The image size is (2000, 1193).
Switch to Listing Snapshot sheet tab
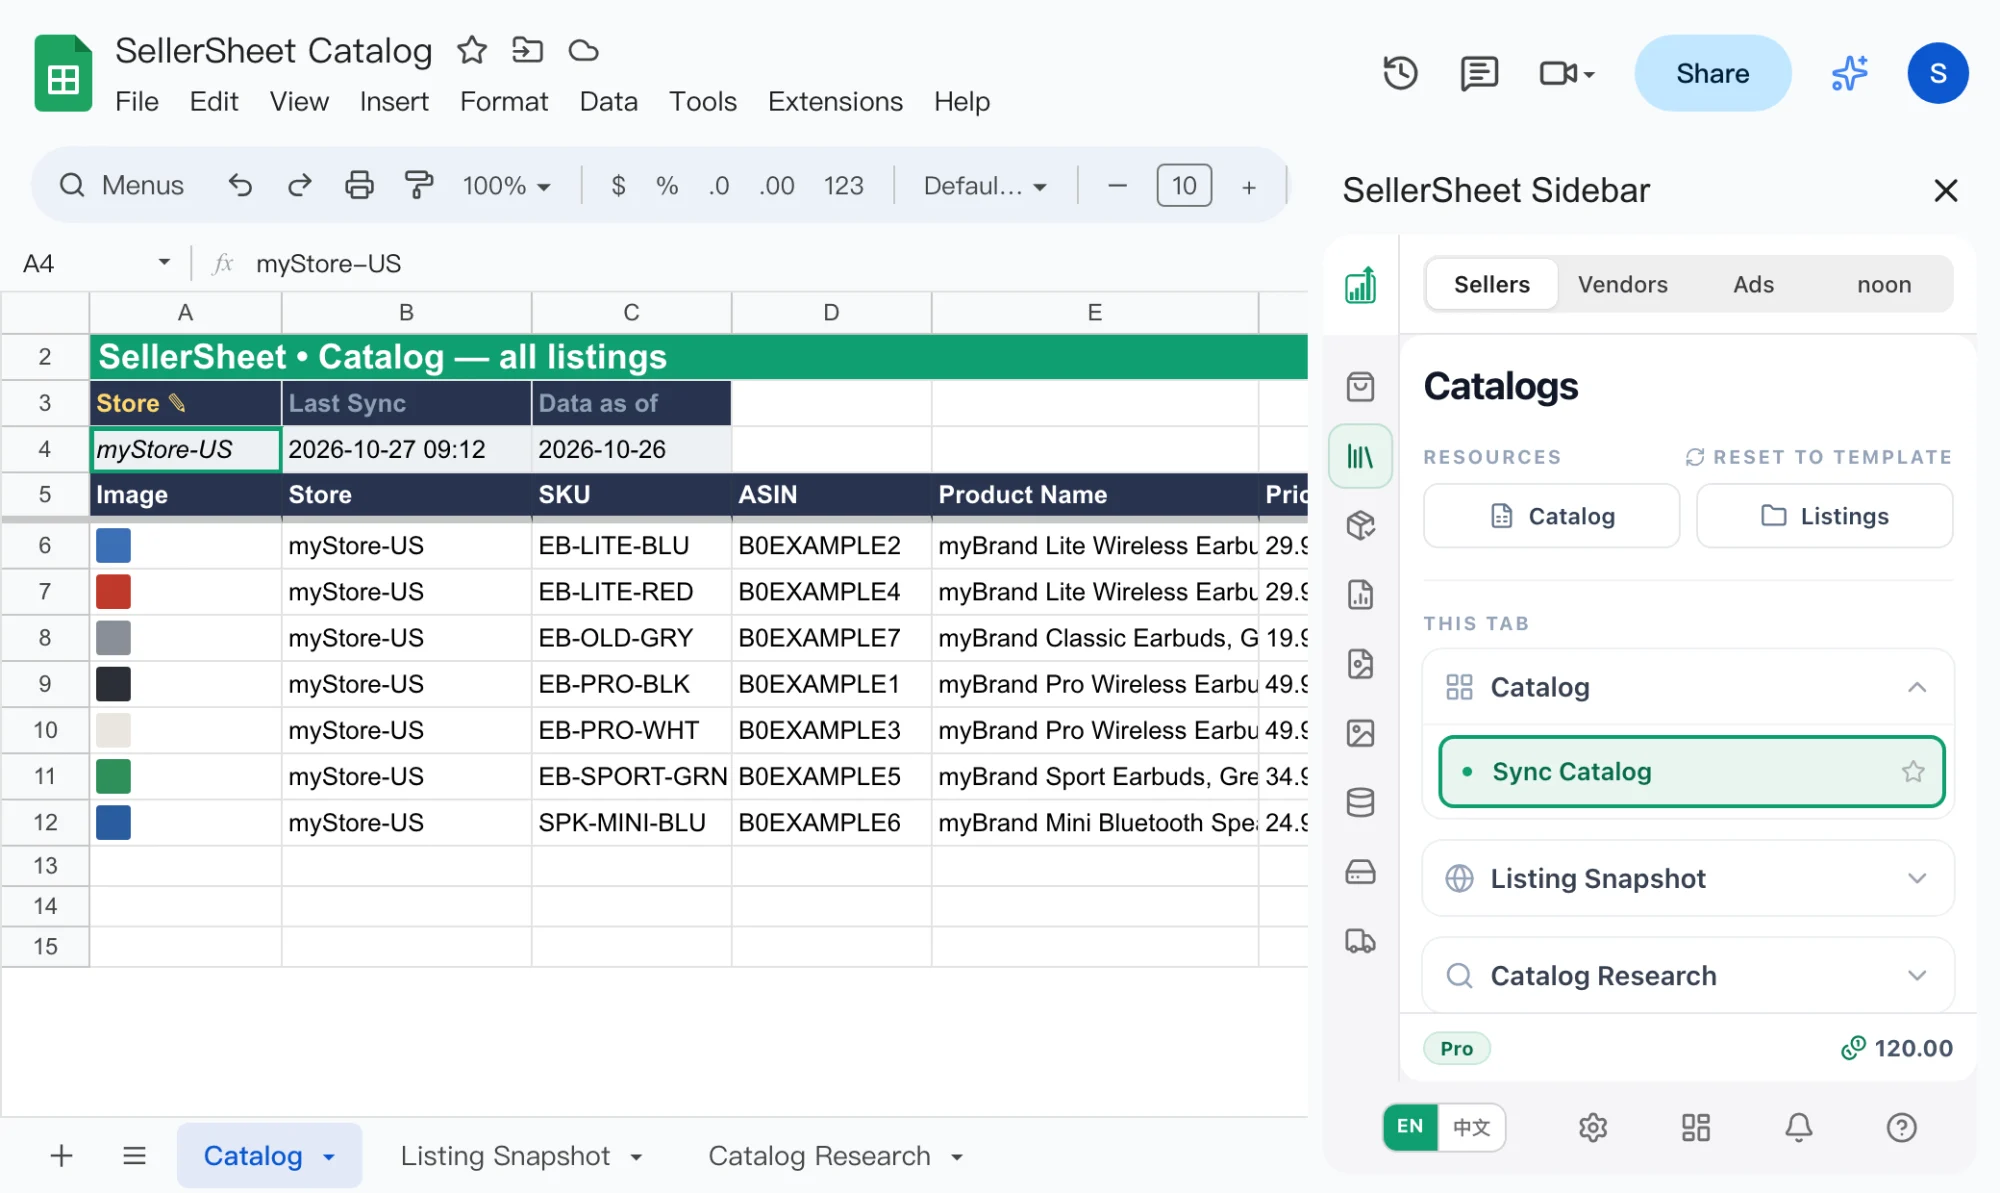point(521,1156)
